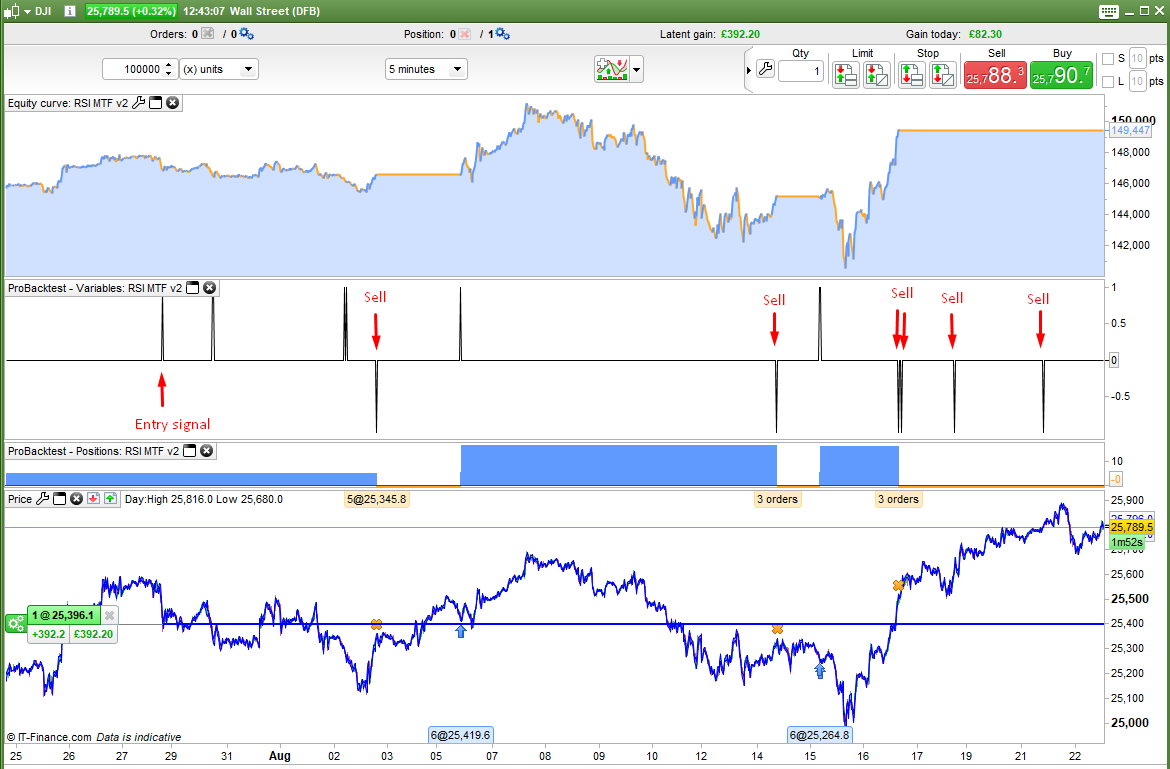Expand the indicators button dropdown arrow
This screenshot has height=769, width=1170.
[636, 70]
